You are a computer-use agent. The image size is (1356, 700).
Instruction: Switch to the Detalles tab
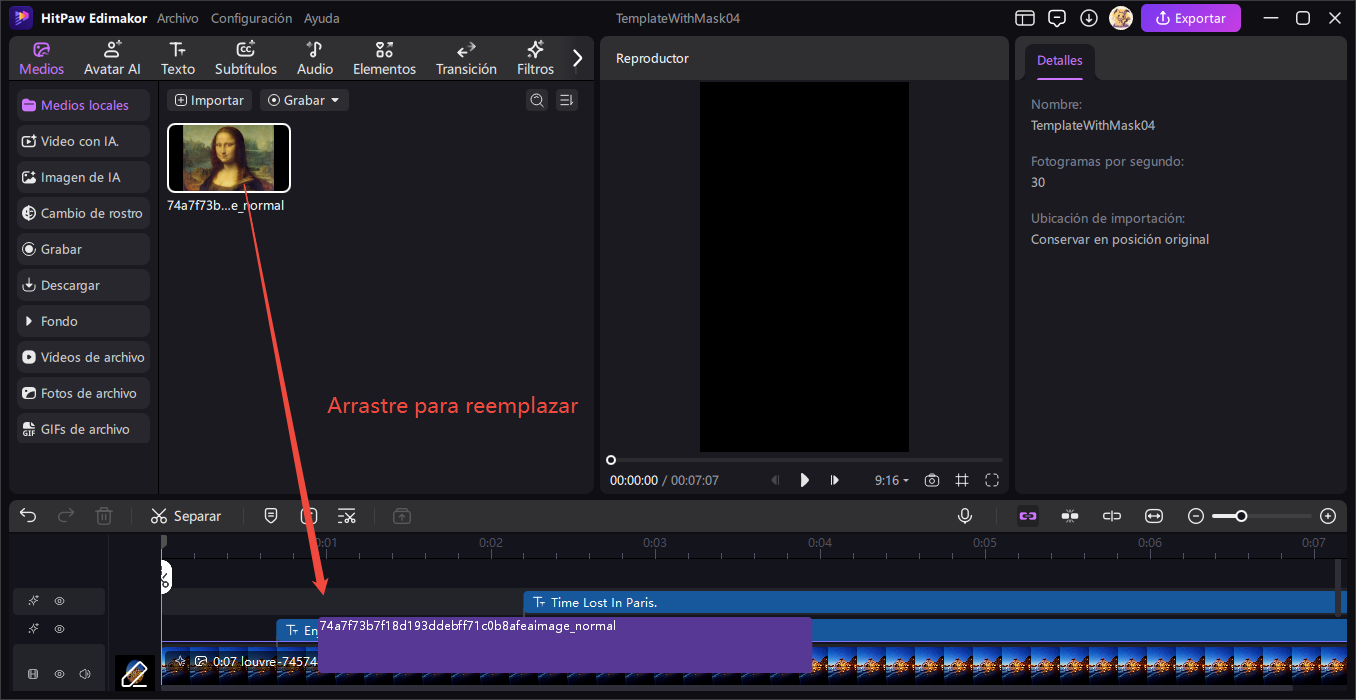coord(1059,60)
